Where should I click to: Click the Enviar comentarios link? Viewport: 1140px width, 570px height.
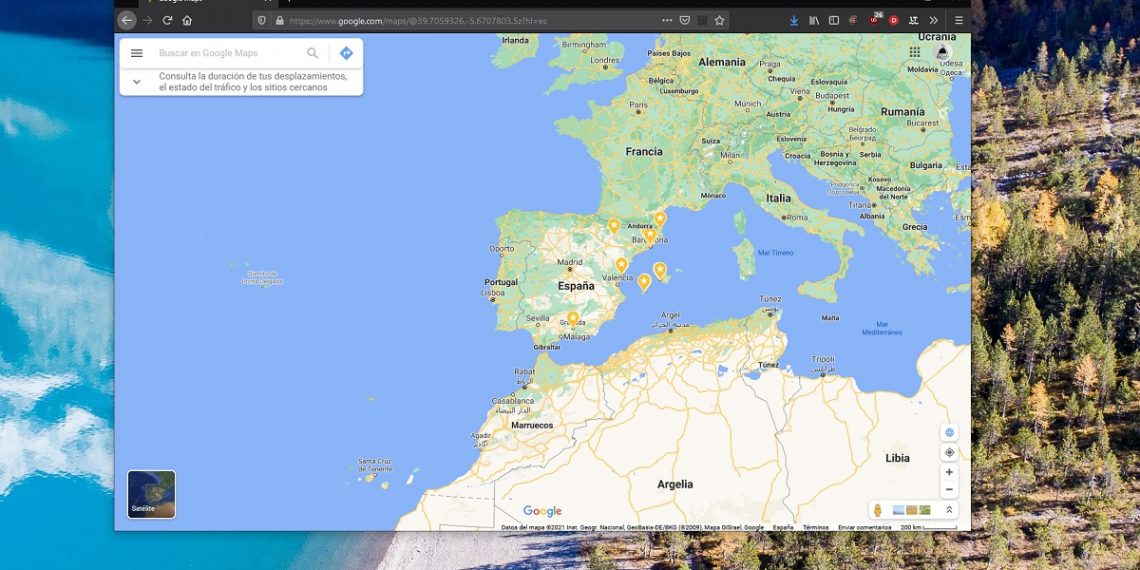point(864,527)
